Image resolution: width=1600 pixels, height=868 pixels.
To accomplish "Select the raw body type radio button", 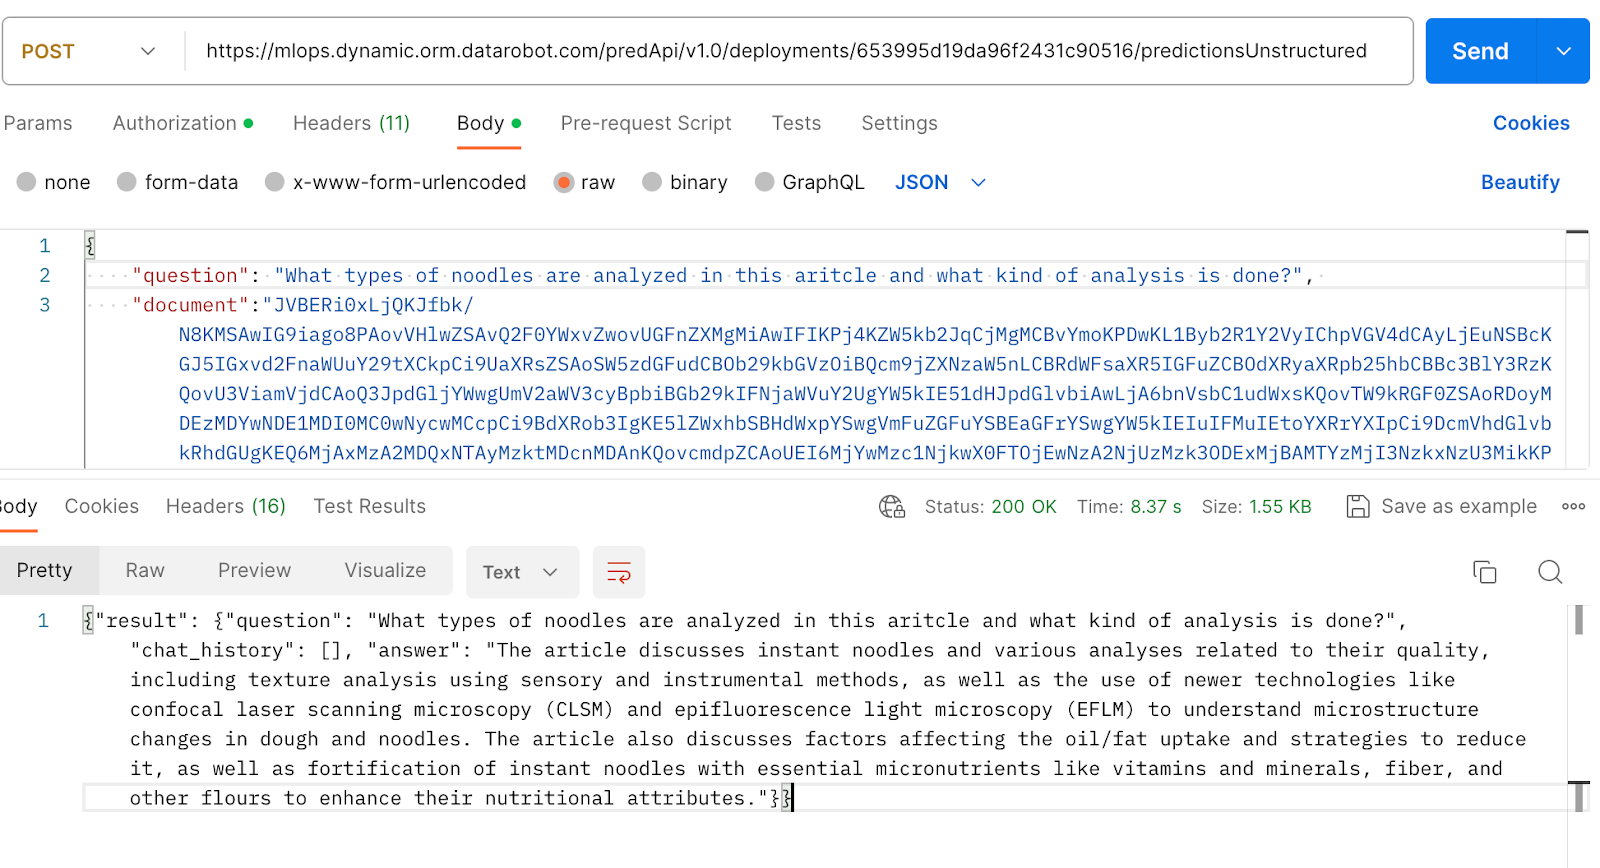I will pos(565,182).
